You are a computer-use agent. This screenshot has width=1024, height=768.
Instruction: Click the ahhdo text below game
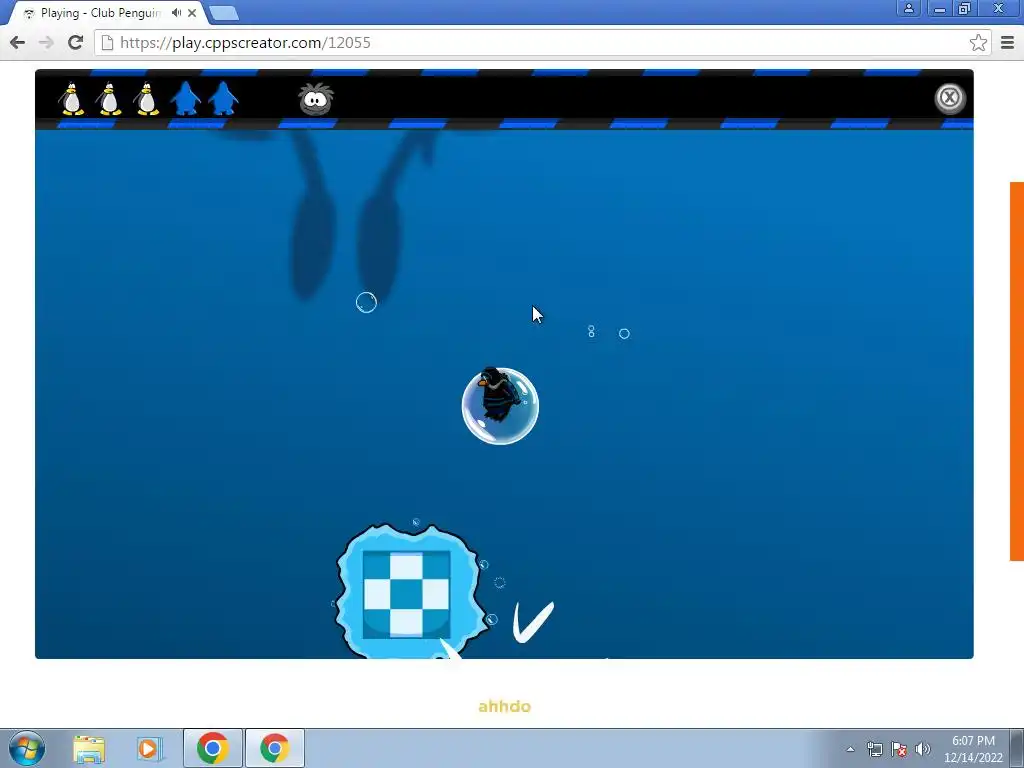click(x=504, y=707)
